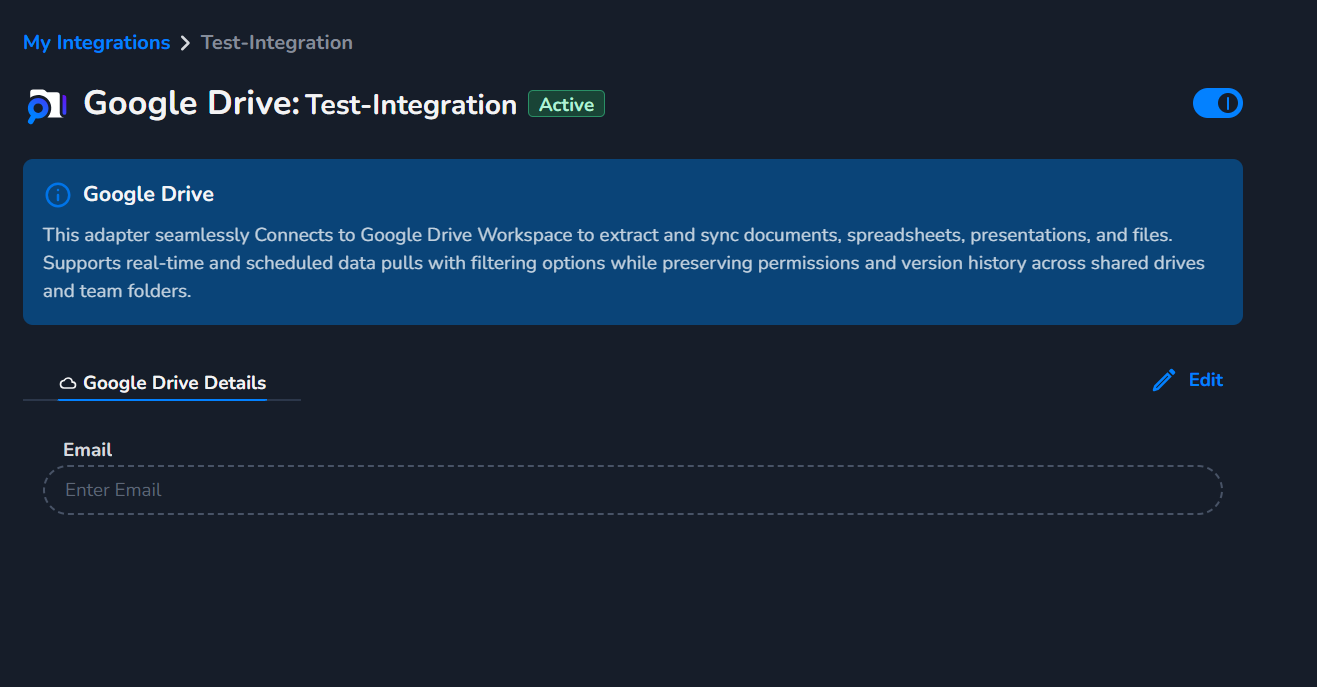Open My Integrations breadcrumb link
The height and width of the screenshot is (687, 1317).
point(96,42)
